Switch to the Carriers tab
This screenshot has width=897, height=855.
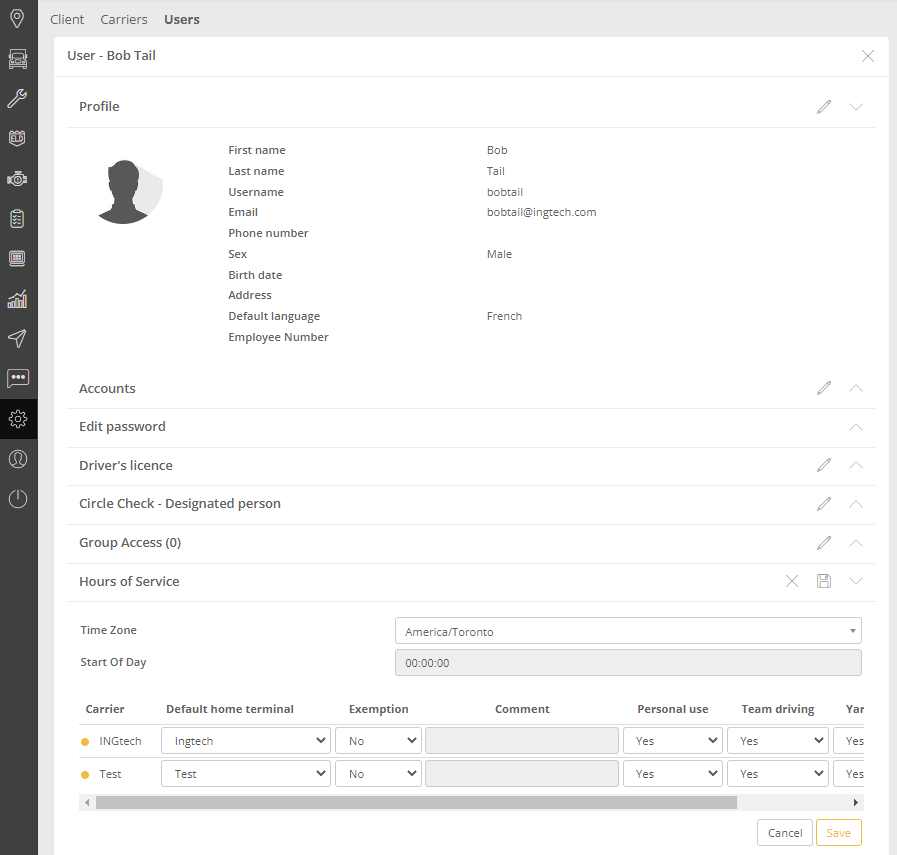coord(124,19)
